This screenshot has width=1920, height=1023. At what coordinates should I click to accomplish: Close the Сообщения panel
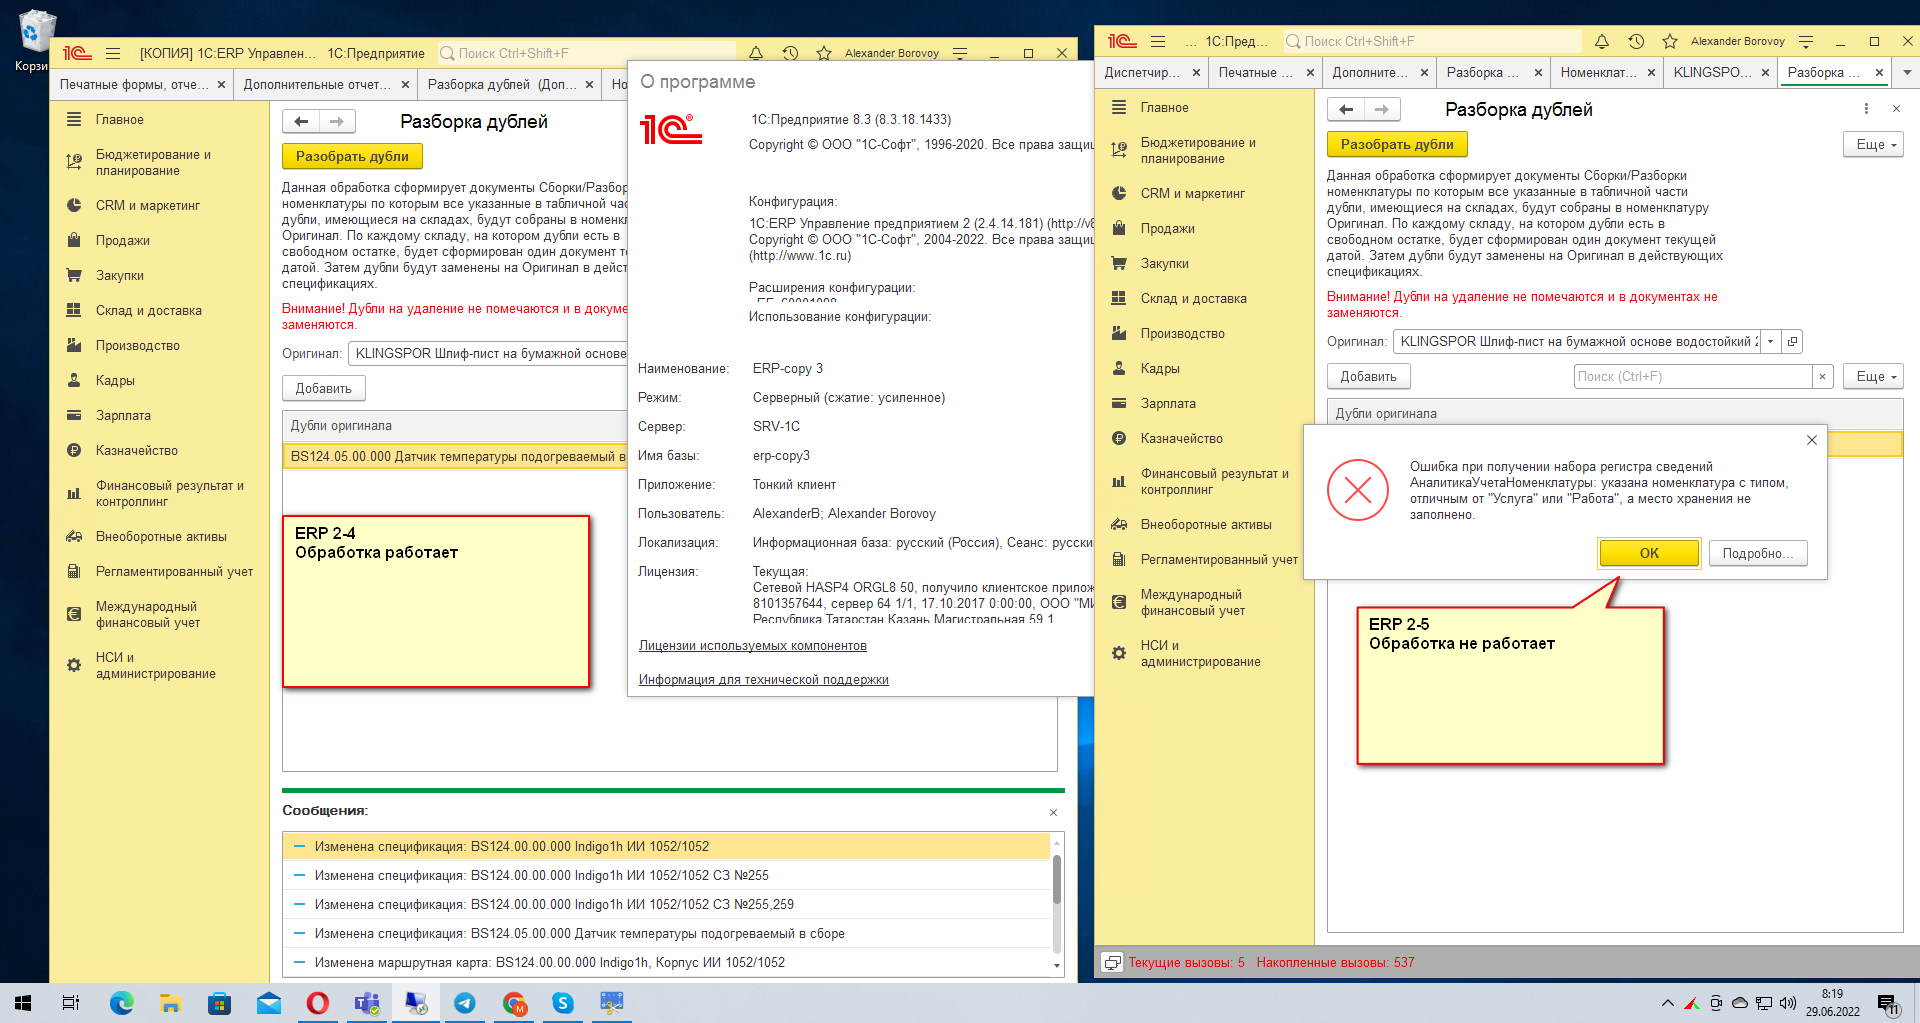pos(1053,812)
